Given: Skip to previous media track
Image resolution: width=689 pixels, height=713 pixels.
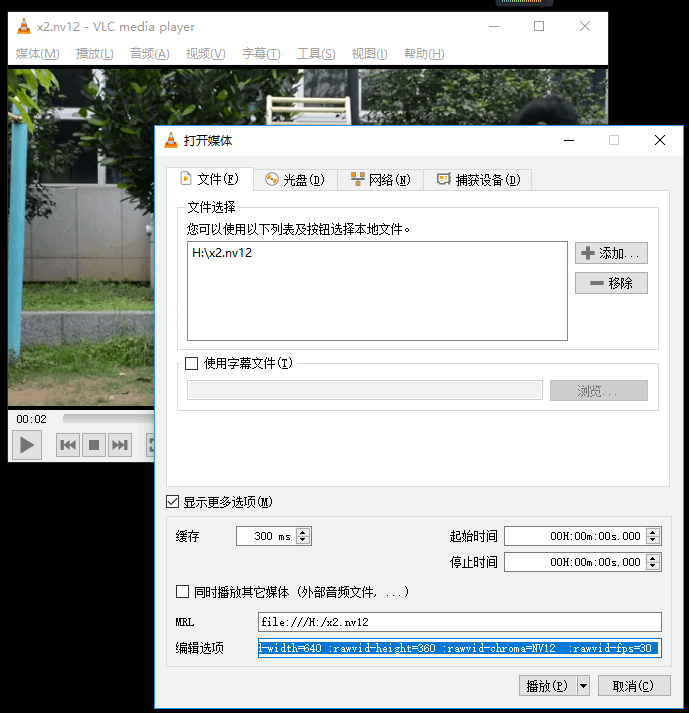Looking at the screenshot, I should [68, 445].
